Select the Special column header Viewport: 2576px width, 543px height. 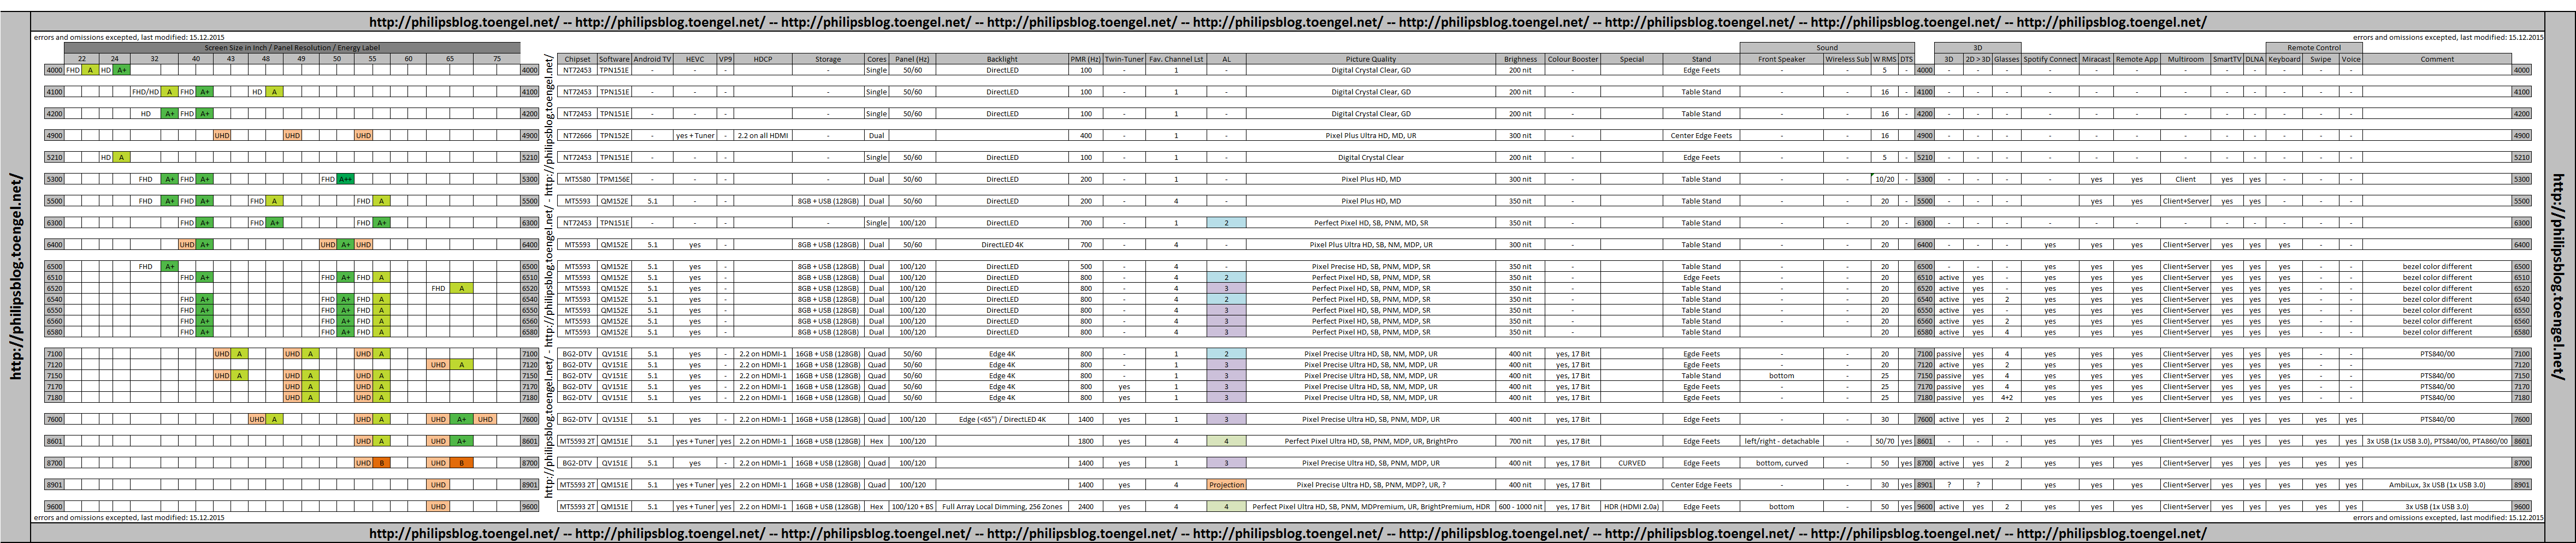(x=1631, y=59)
